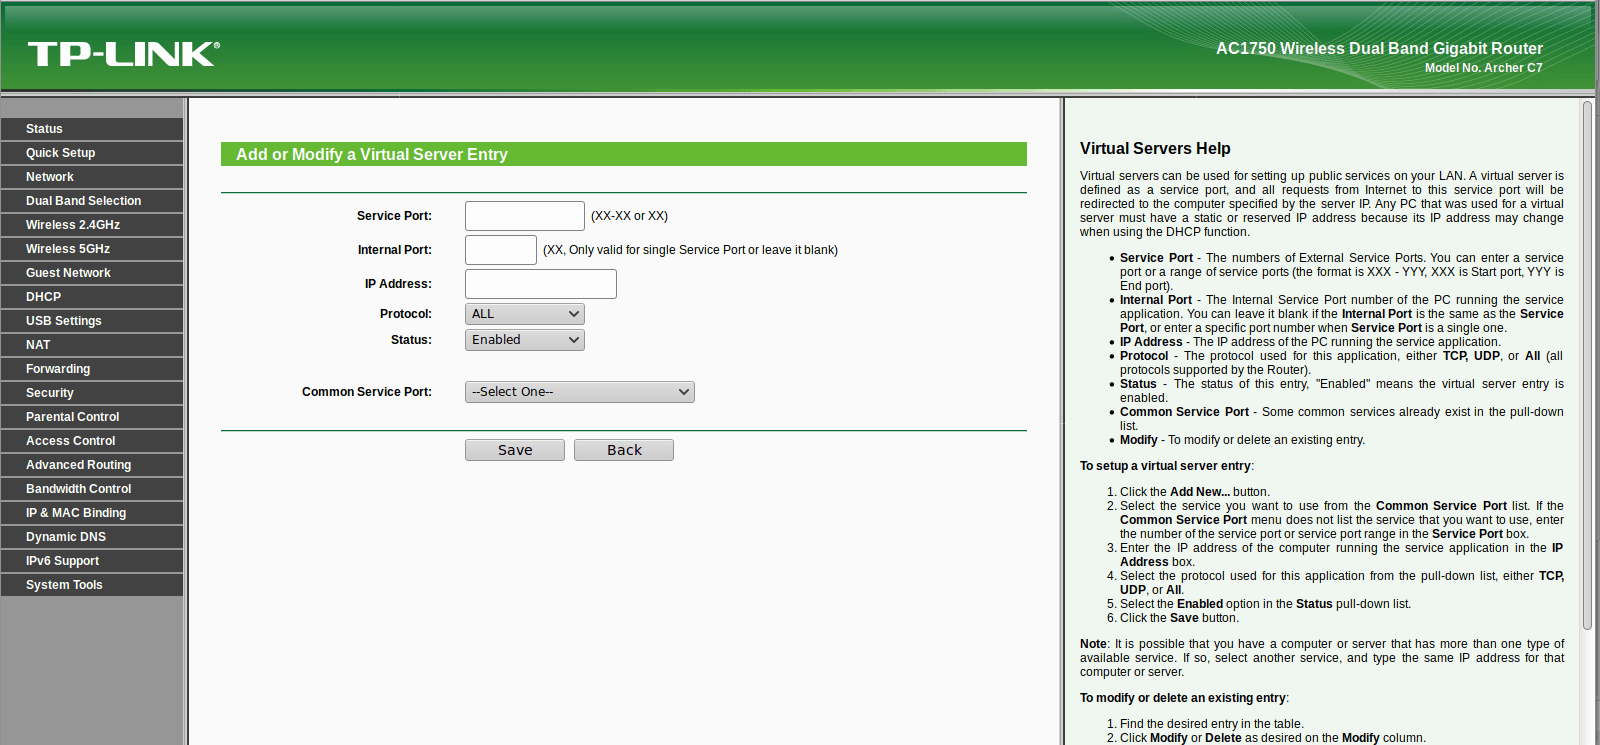Expand the Status Enabled dropdown
The height and width of the screenshot is (745, 1600).
click(x=525, y=340)
